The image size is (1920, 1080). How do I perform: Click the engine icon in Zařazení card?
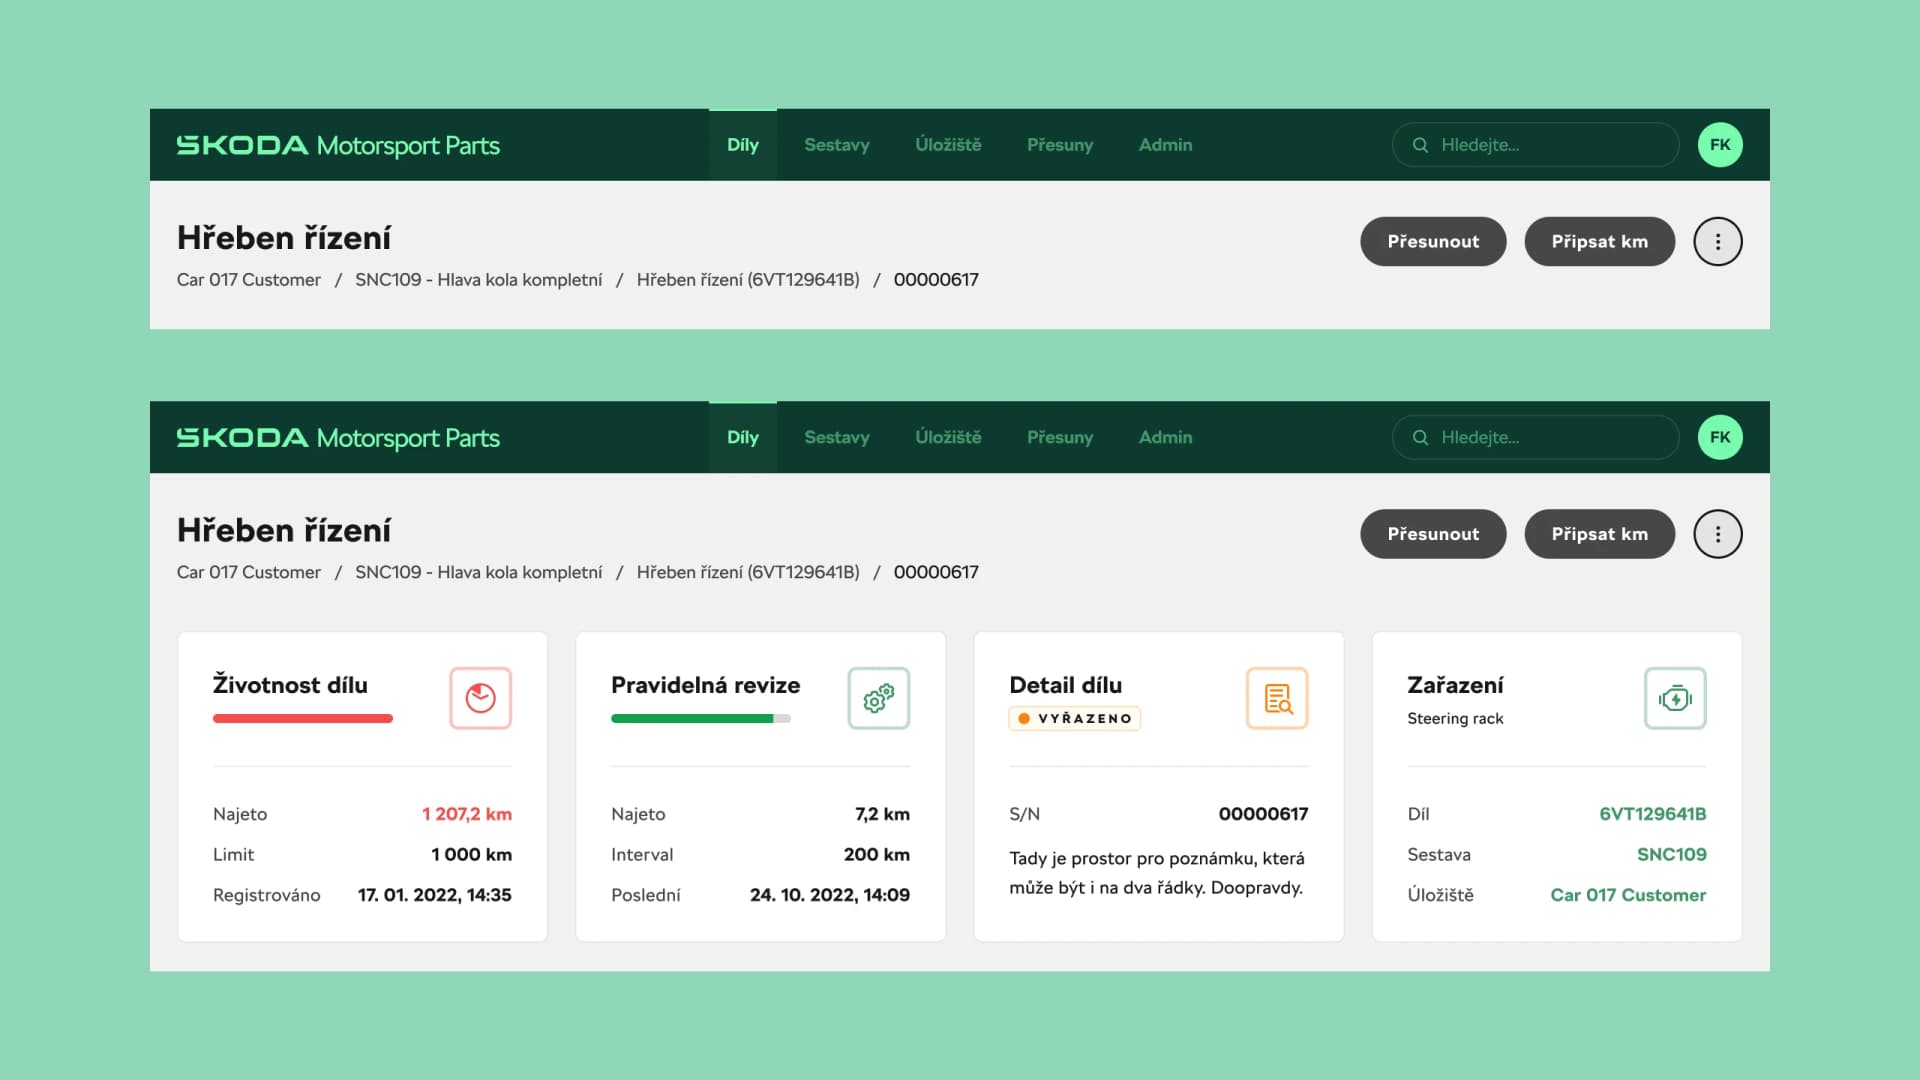coord(1675,698)
